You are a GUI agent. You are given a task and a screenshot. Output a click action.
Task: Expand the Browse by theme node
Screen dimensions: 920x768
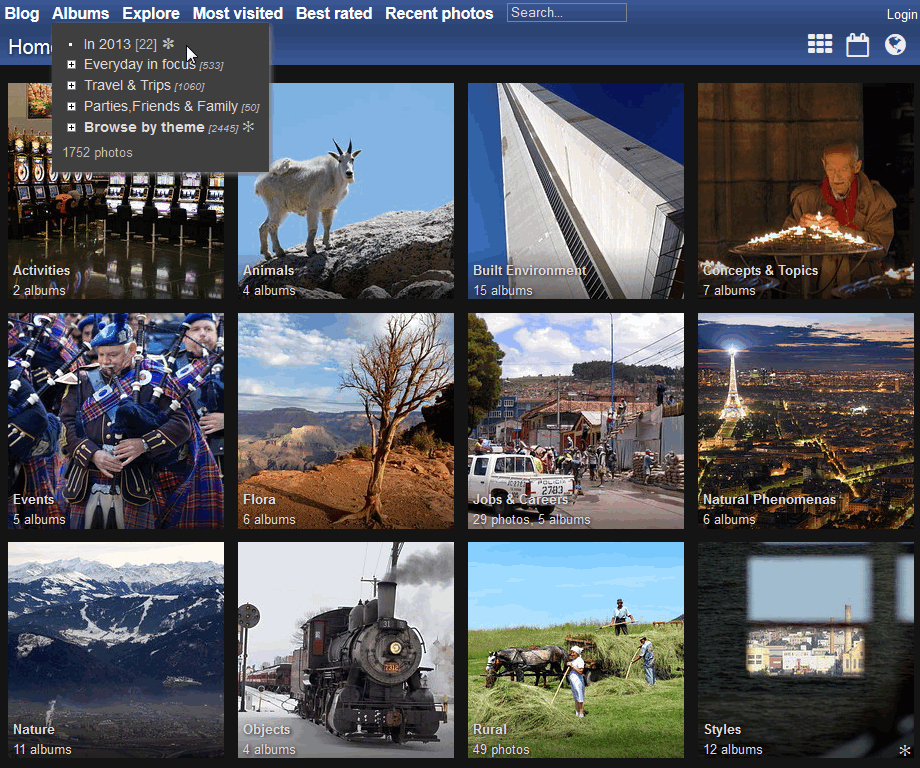[71, 128]
